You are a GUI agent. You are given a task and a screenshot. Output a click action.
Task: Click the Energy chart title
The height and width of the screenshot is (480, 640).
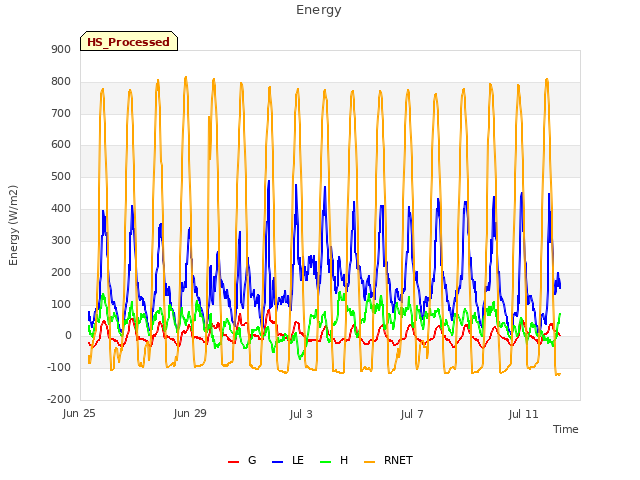click(319, 10)
